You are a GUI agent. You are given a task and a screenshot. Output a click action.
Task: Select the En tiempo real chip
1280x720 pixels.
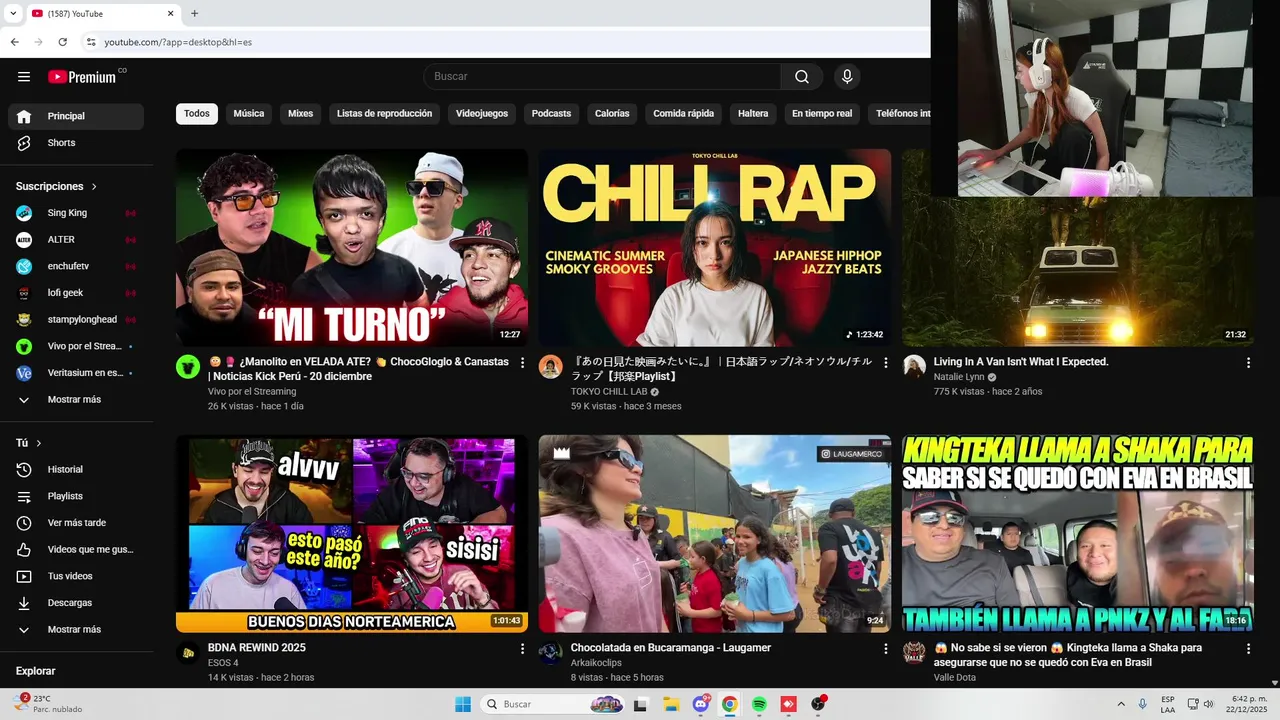822,114
